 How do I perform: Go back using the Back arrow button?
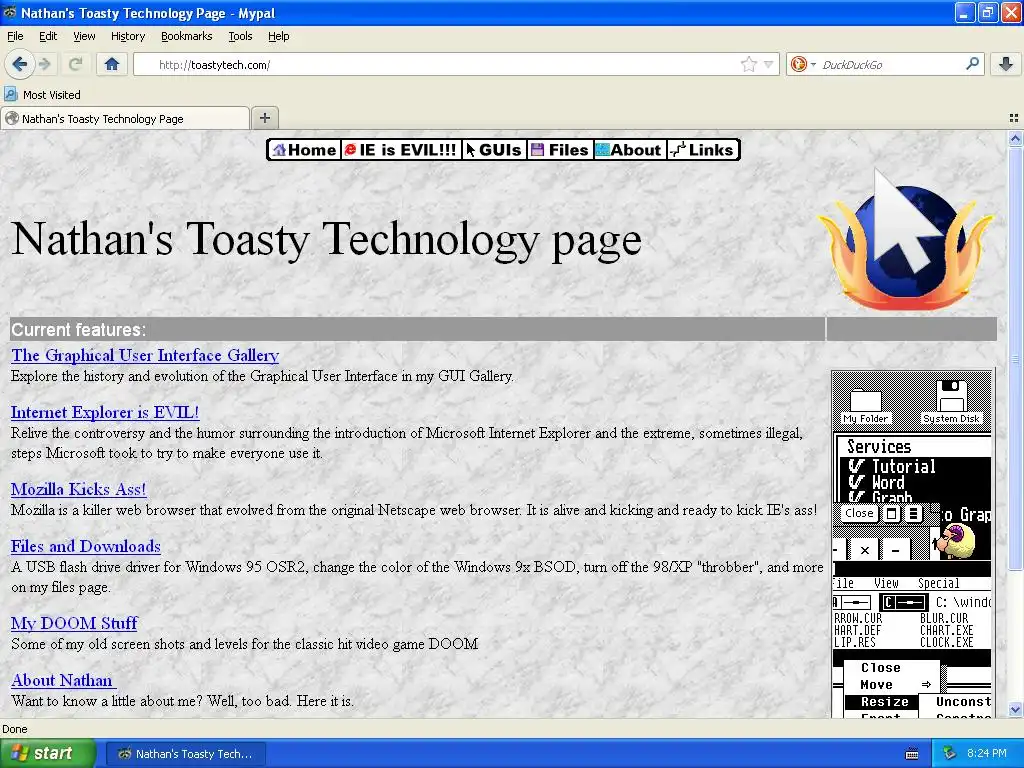[19, 64]
